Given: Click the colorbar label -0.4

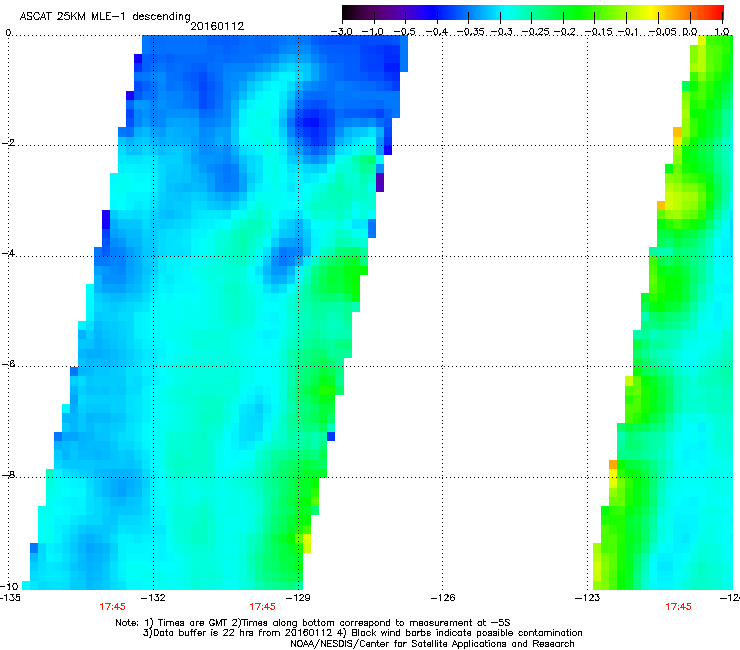Looking at the screenshot, I should click(x=437, y=32).
